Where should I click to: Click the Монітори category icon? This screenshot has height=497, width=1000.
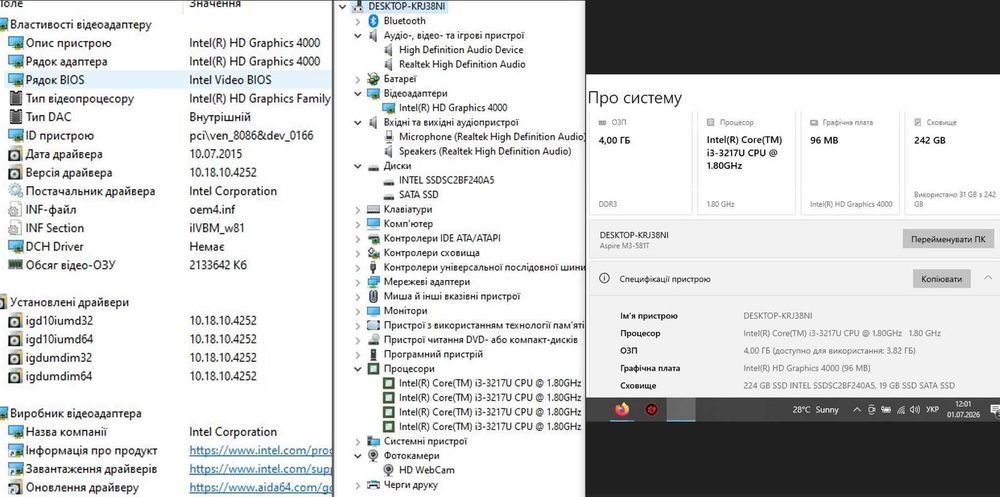tap(374, 311)
